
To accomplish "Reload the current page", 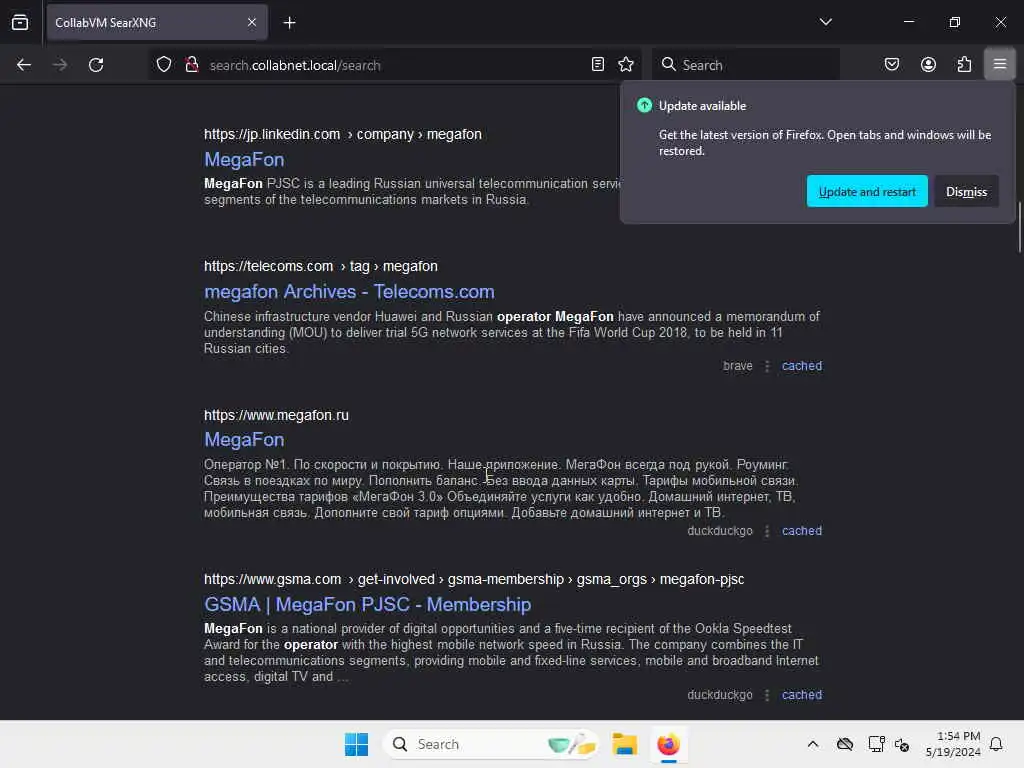I will 96,65.
